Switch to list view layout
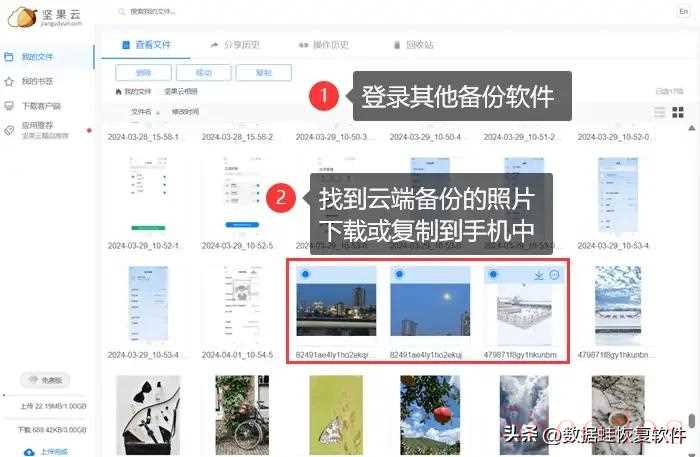Viewport: 700px width, 457px height. tap(660, 112)
